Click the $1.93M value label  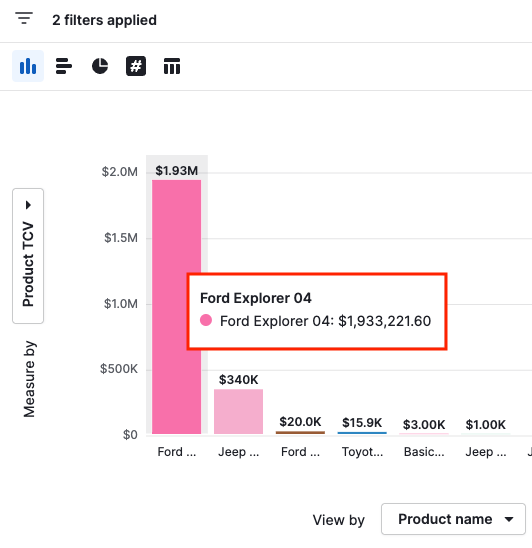pos(177,171)
